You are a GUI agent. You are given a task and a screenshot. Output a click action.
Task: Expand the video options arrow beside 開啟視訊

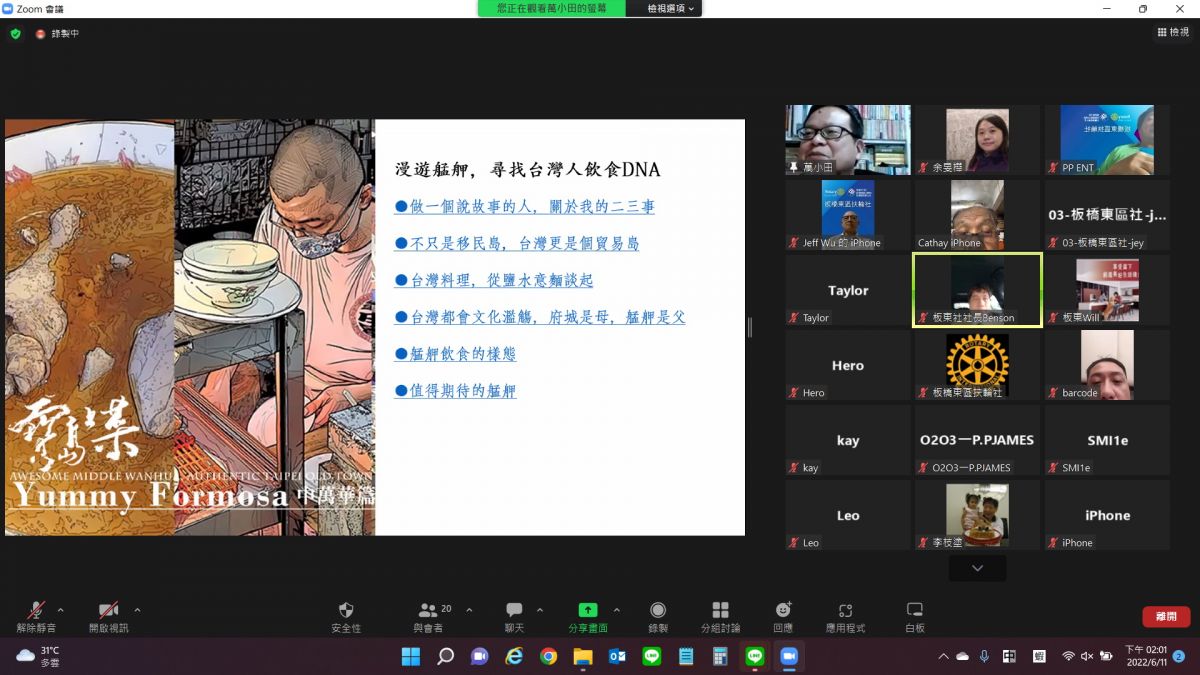pos(137,609)
